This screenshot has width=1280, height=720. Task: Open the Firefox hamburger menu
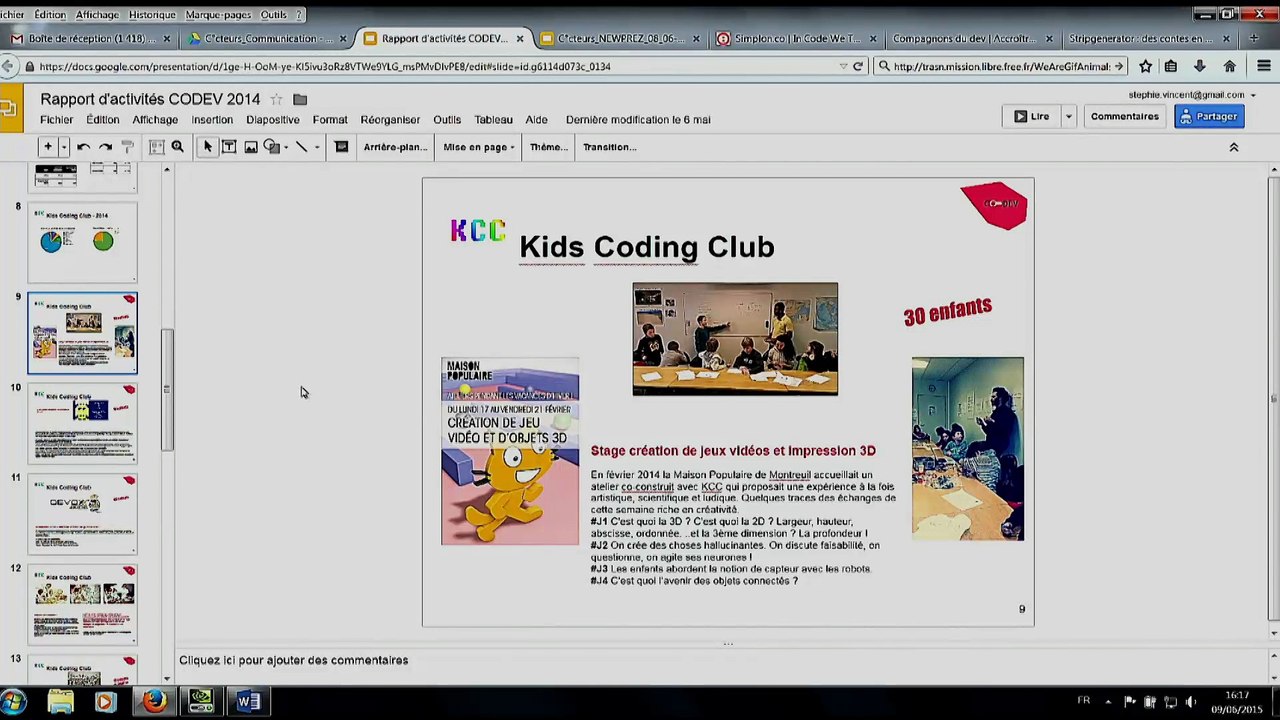(x=1265, y=67)
